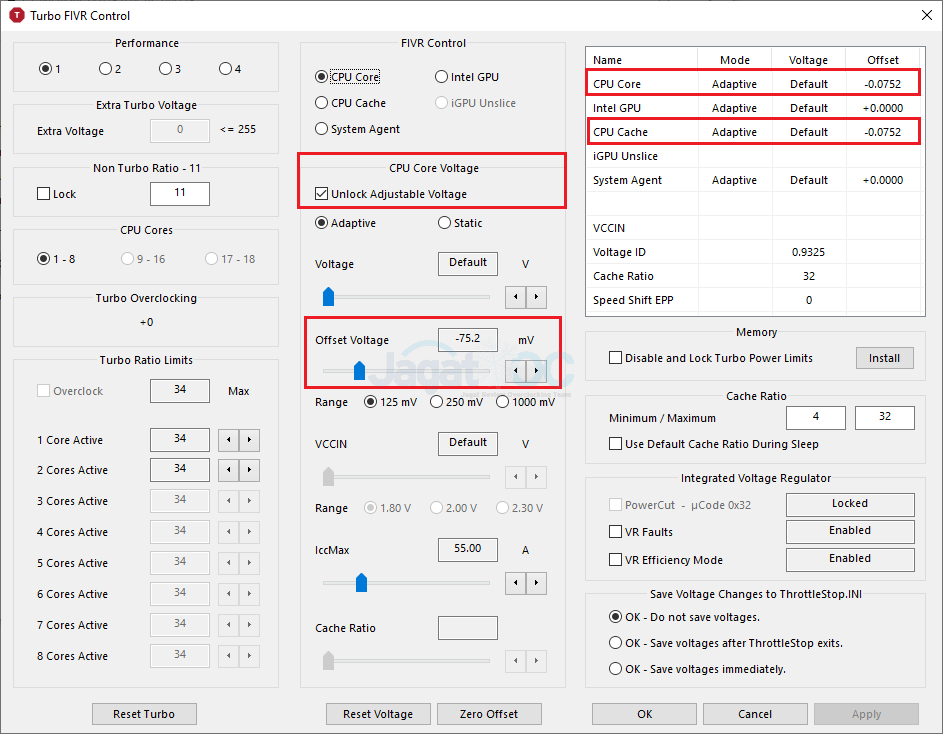This screenshot has height=734, width=943.
Task: Select Performance profile 1
Action: [x=49, y=69]
